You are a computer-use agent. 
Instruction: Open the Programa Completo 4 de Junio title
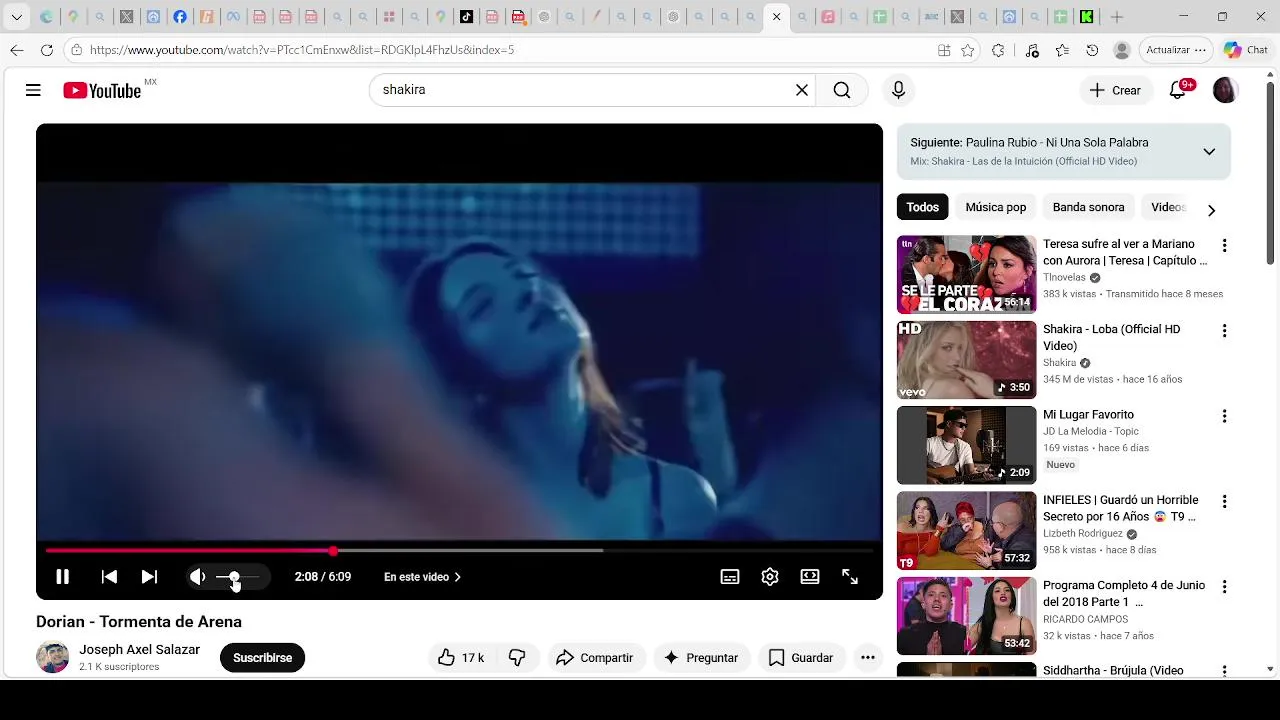click(1124, 594)
